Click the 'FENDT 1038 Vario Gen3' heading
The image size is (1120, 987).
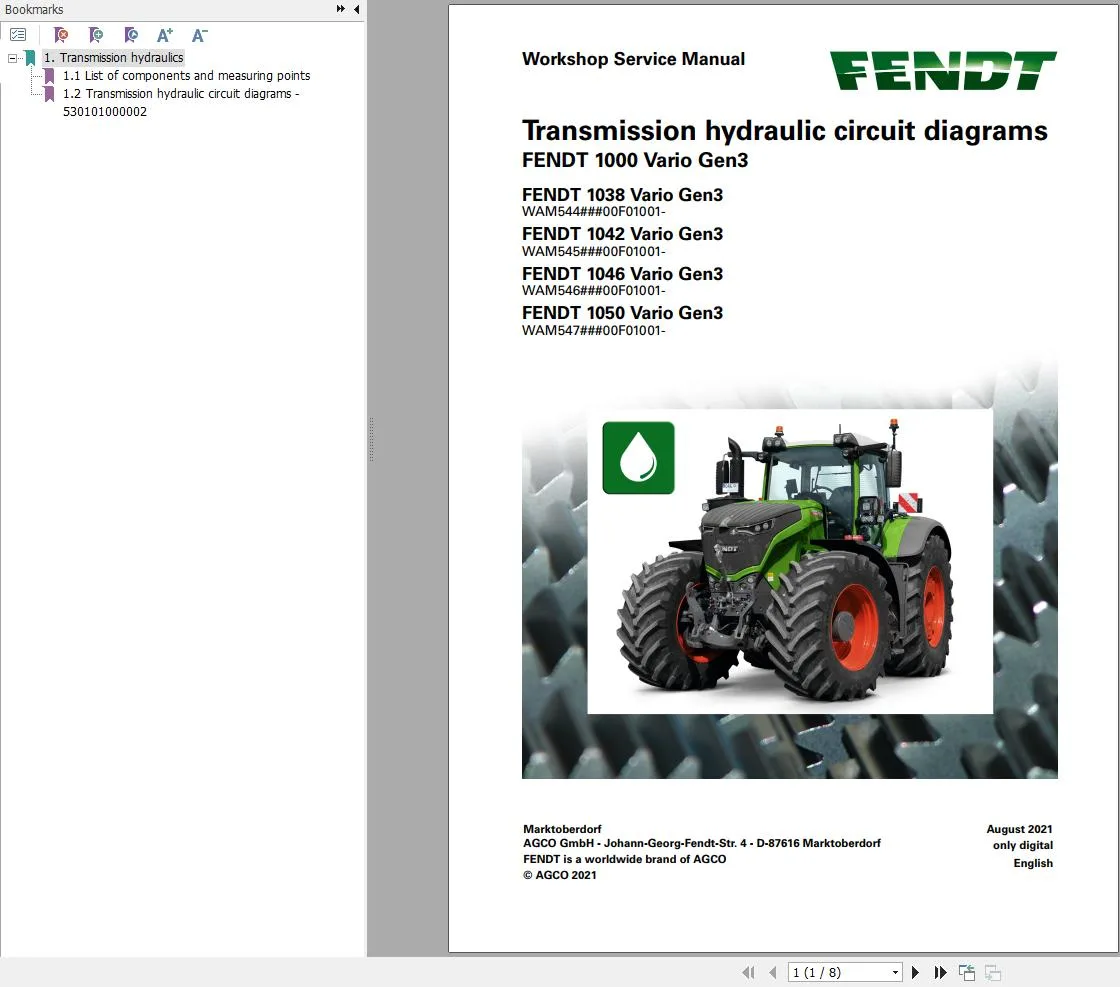point(622,195)
